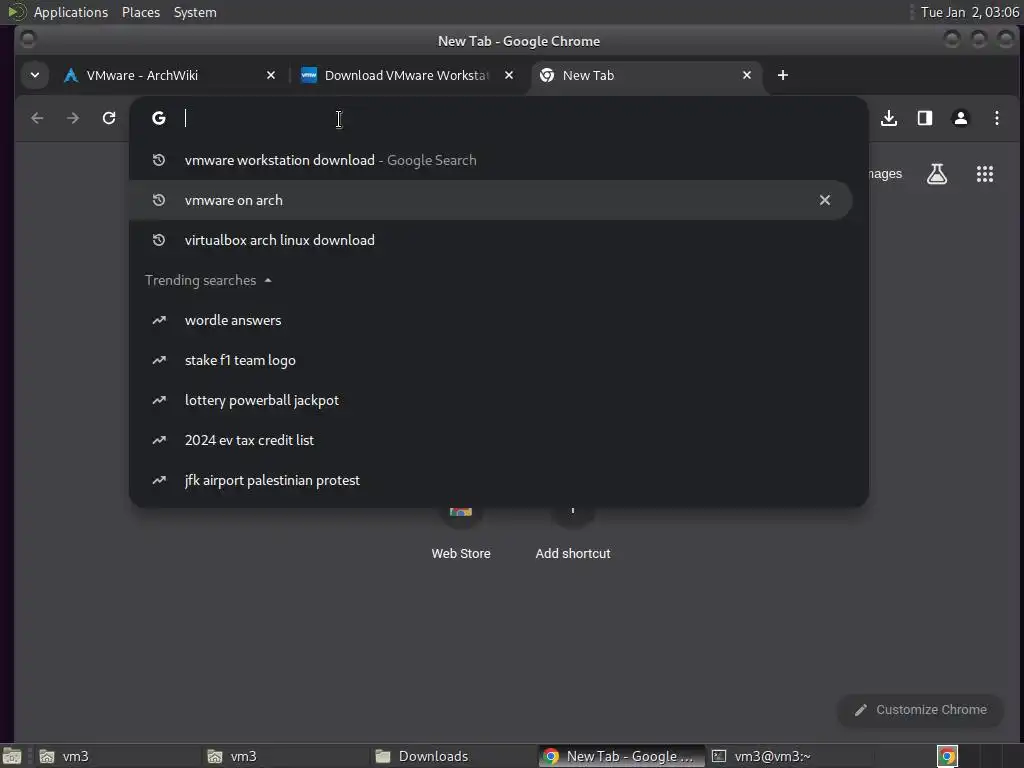Screen dimensions: 1024x768
Task: Close the New Tab tab
Action: pyautogui.click(x=746, y=75)
